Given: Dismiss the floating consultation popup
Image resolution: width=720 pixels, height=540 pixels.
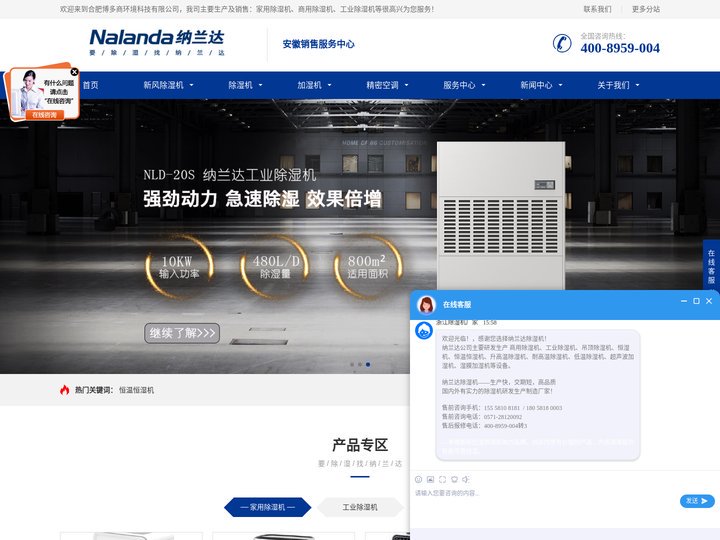Looking at the screenshot, I should [x=74, y=72].
